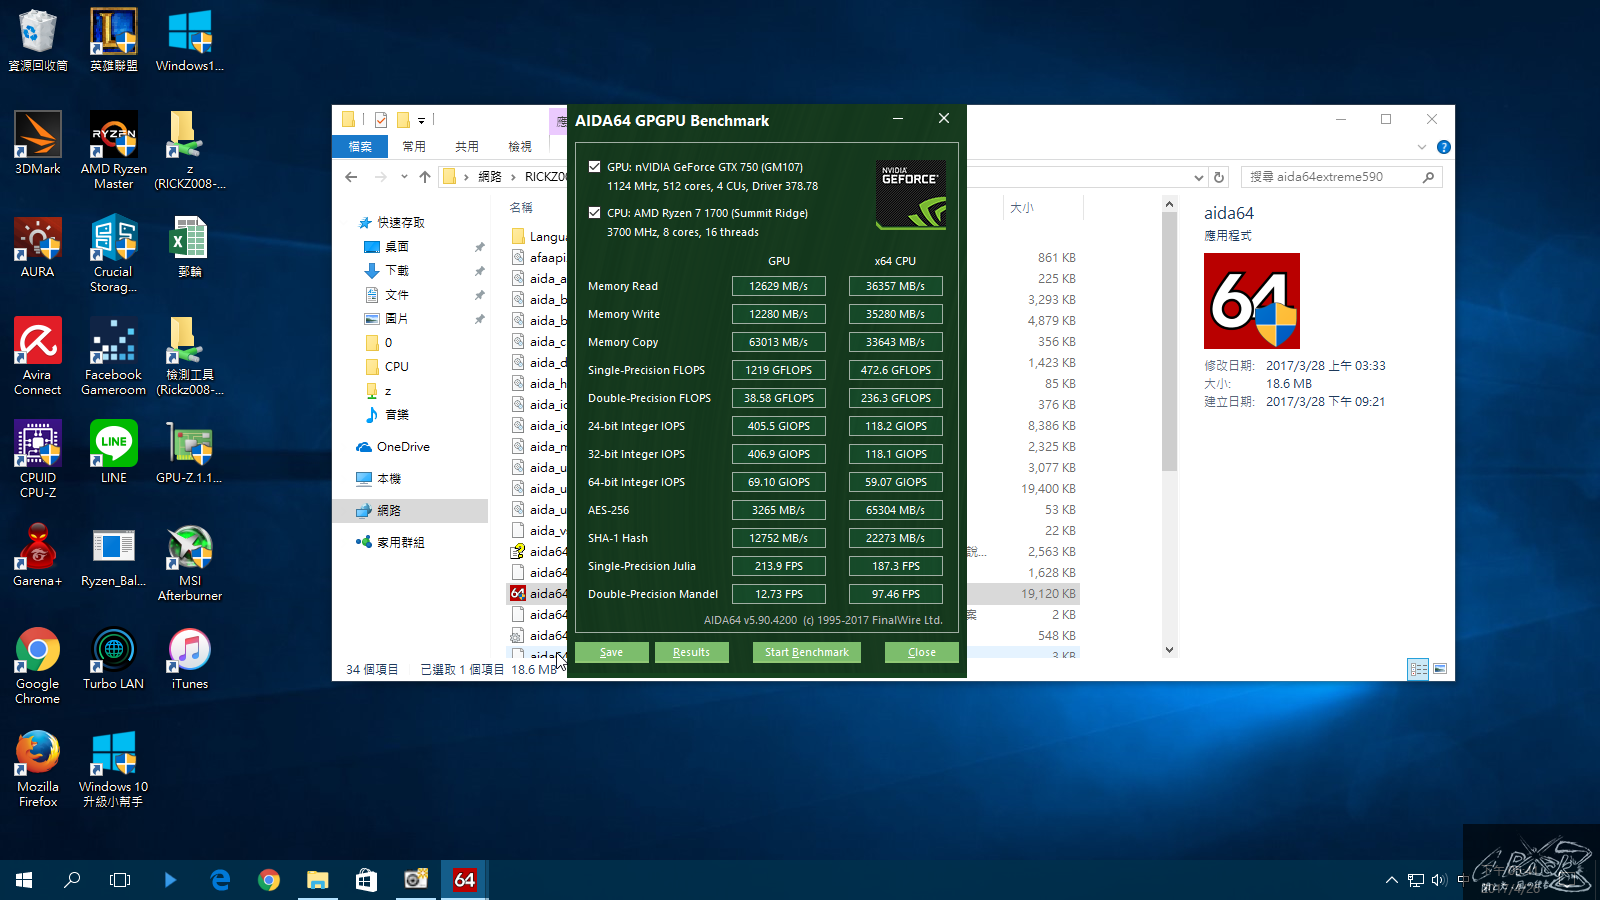Open the Explorer address bar history dropdown

pos(1199,177)
